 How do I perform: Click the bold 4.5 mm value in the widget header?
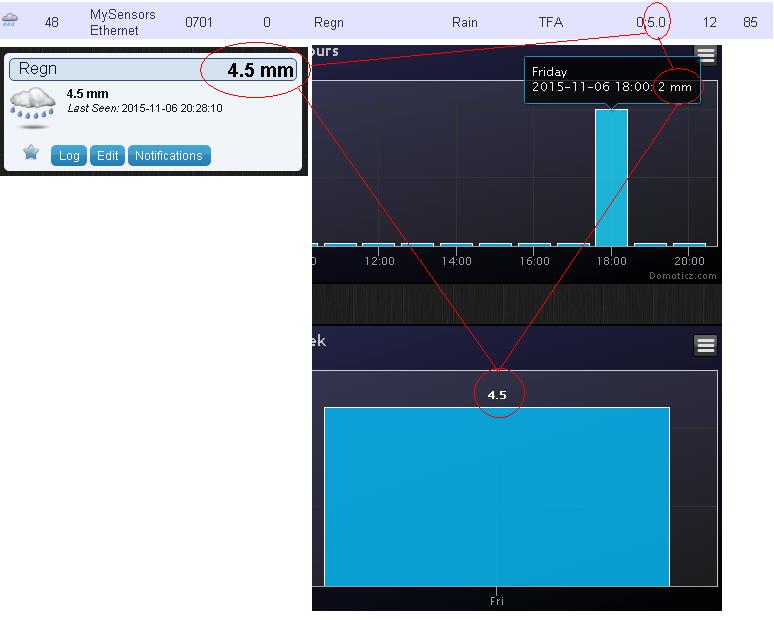[x=261, y=70]
